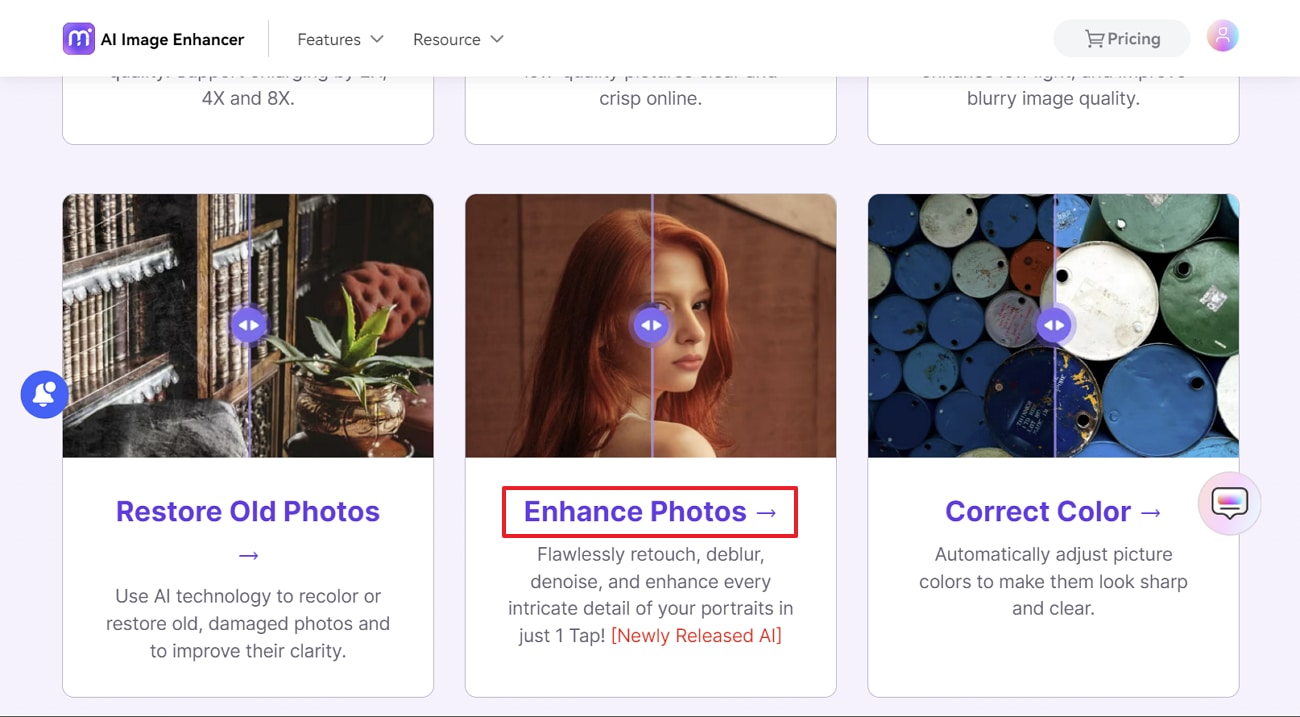The height and width of the screenshot is (717, 1300).
Task: Open the Enhance Photos link
Action: pyautogui.click(x=650, y=512)
